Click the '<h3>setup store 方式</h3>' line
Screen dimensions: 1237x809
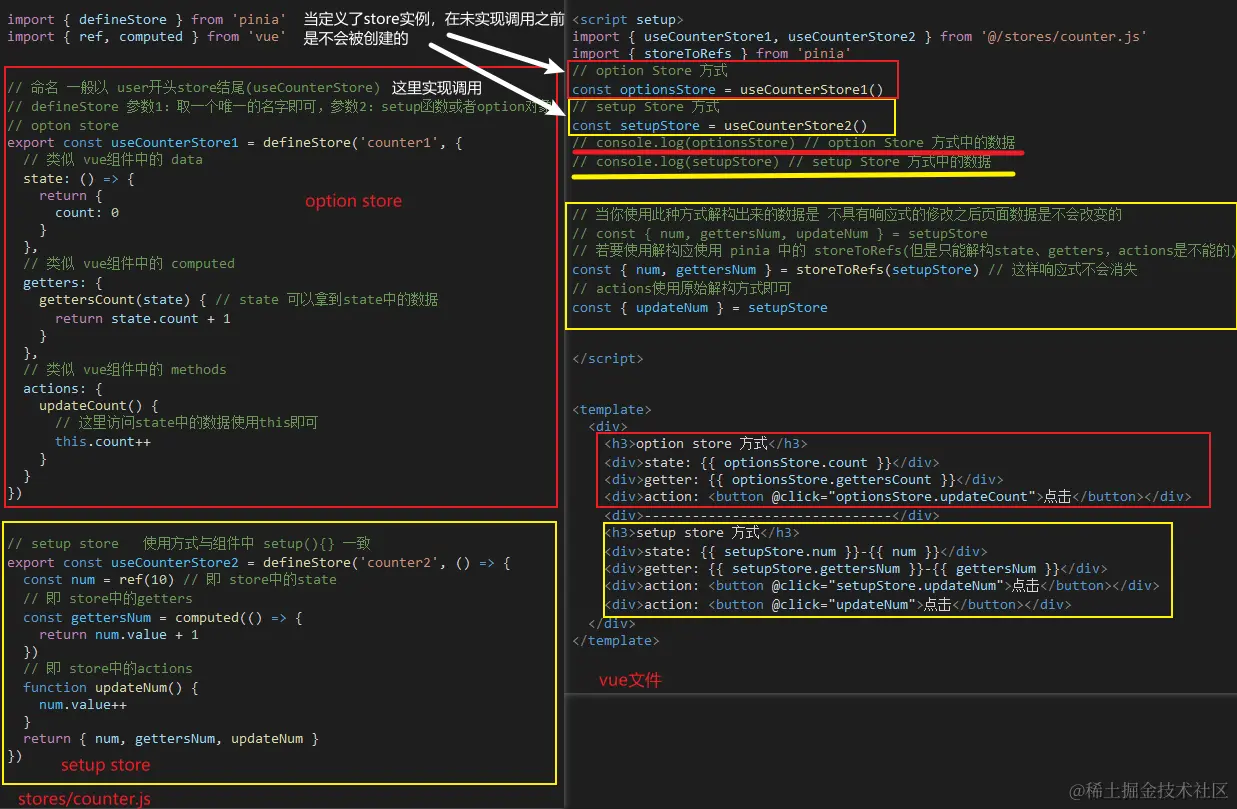click(x=701, y=533)
